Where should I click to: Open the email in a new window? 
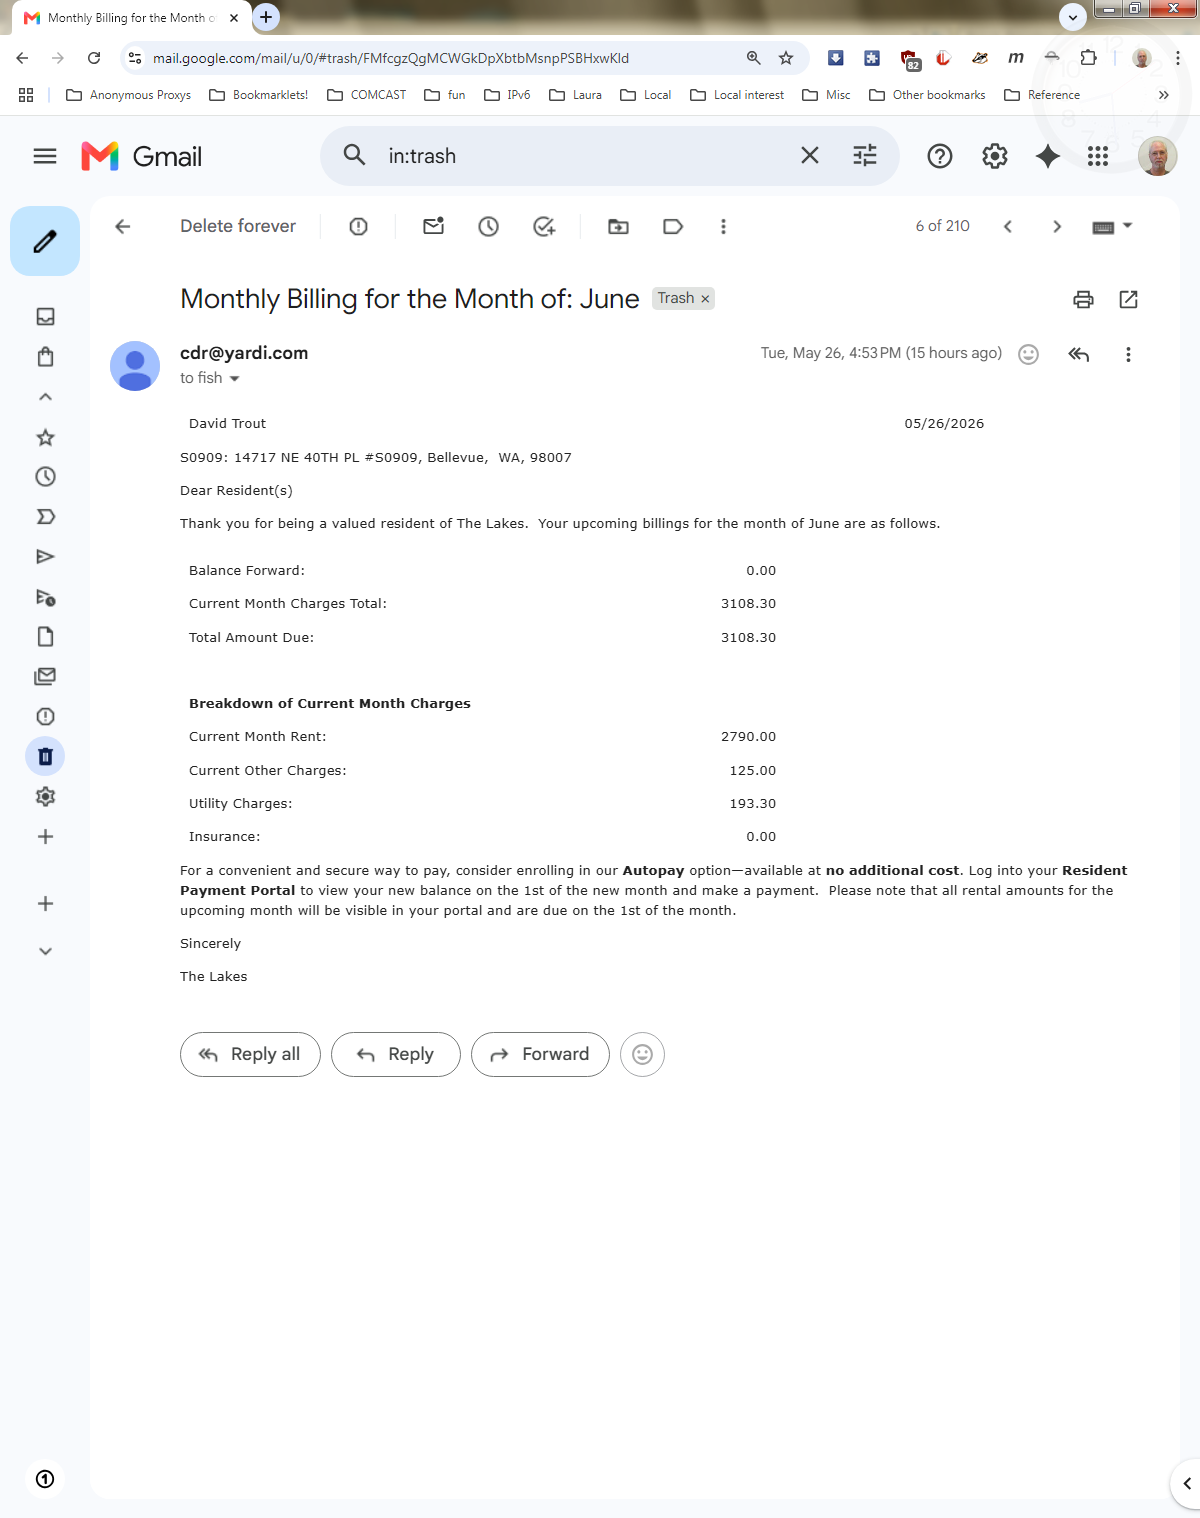click(1128, 299)
